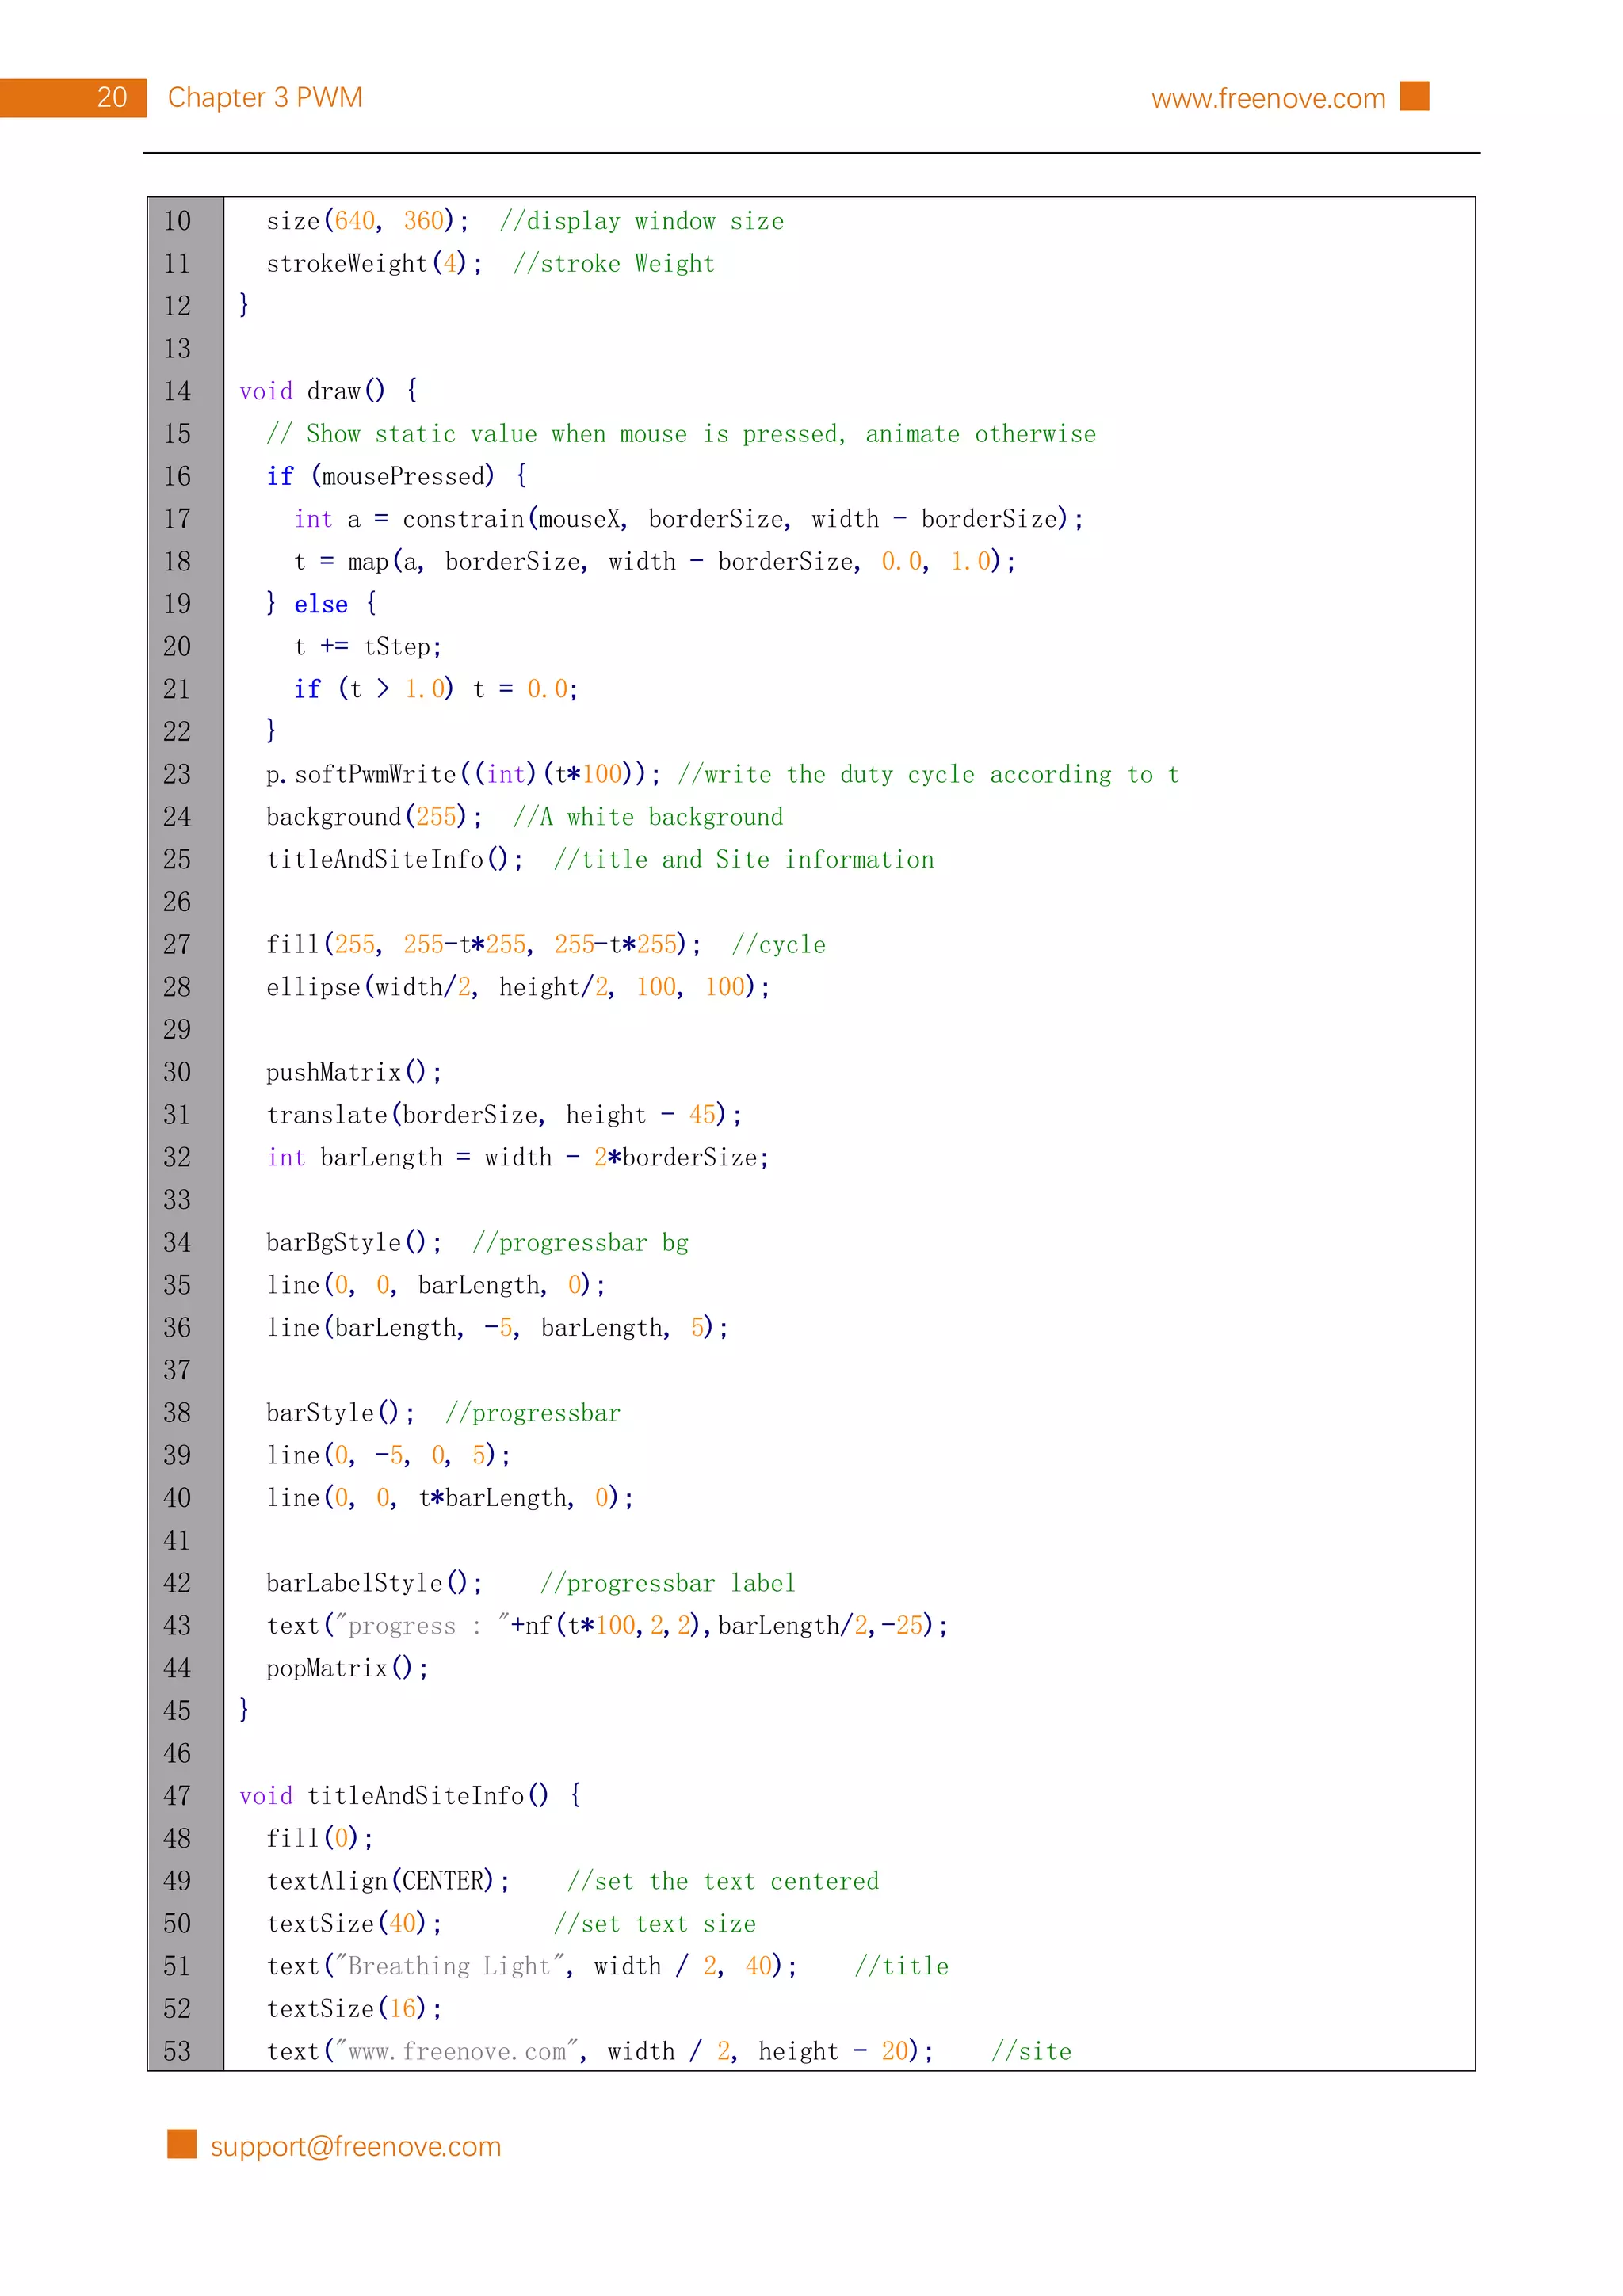Click 'int a = constrain(mouseX...' line

(688, 519)
